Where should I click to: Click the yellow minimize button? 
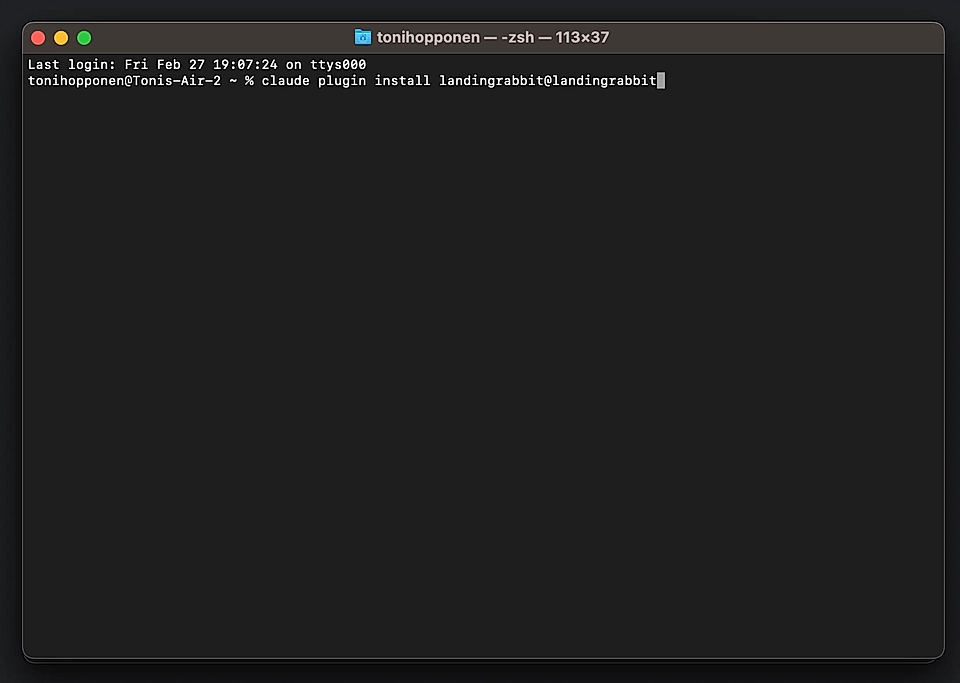[x=61, y=37]
